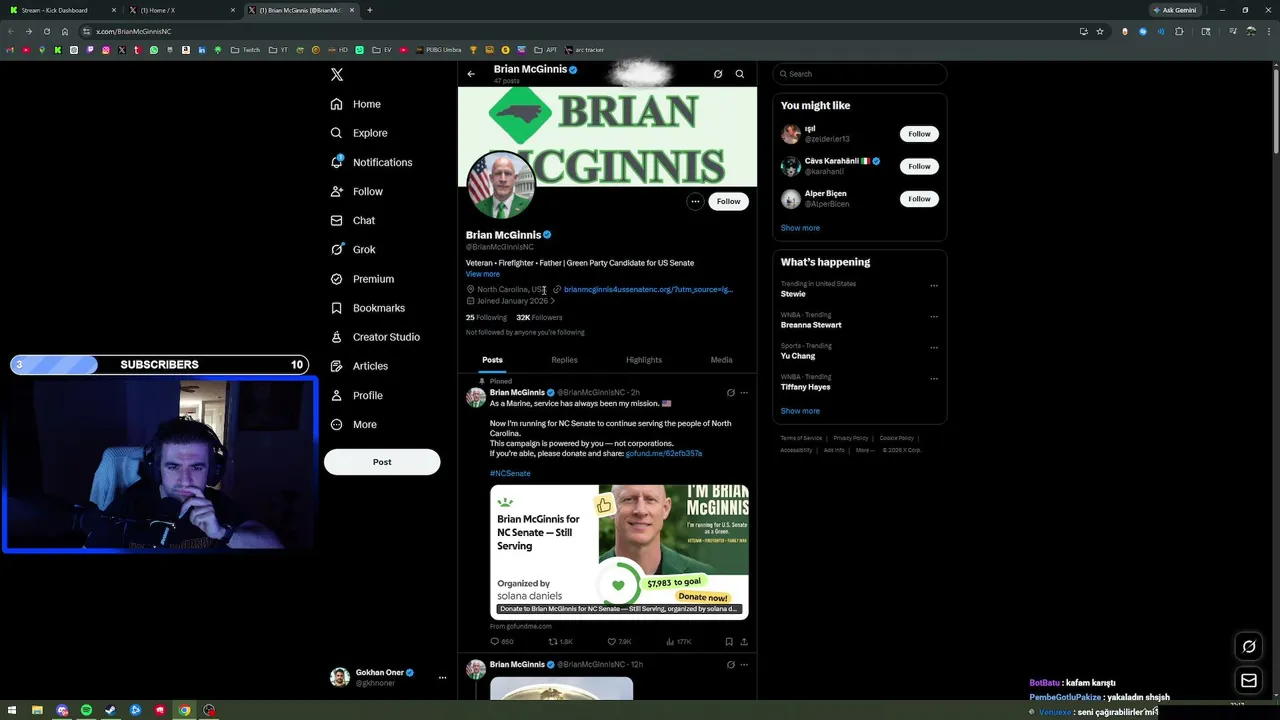Follow Brian McGinnis
The height and width of the screenshot is (720, 1280).
point(728,201)
